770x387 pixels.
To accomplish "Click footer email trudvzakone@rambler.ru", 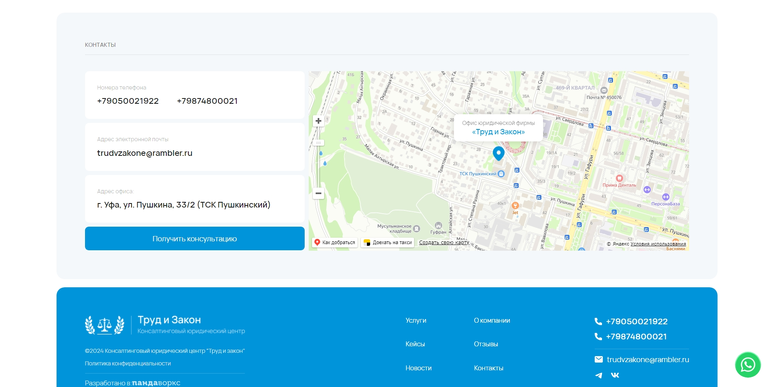I will click(648, 359).
